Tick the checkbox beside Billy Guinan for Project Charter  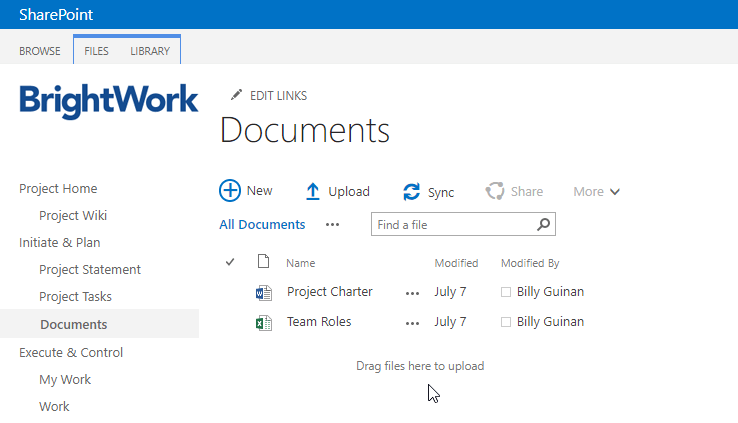[506, 293]
